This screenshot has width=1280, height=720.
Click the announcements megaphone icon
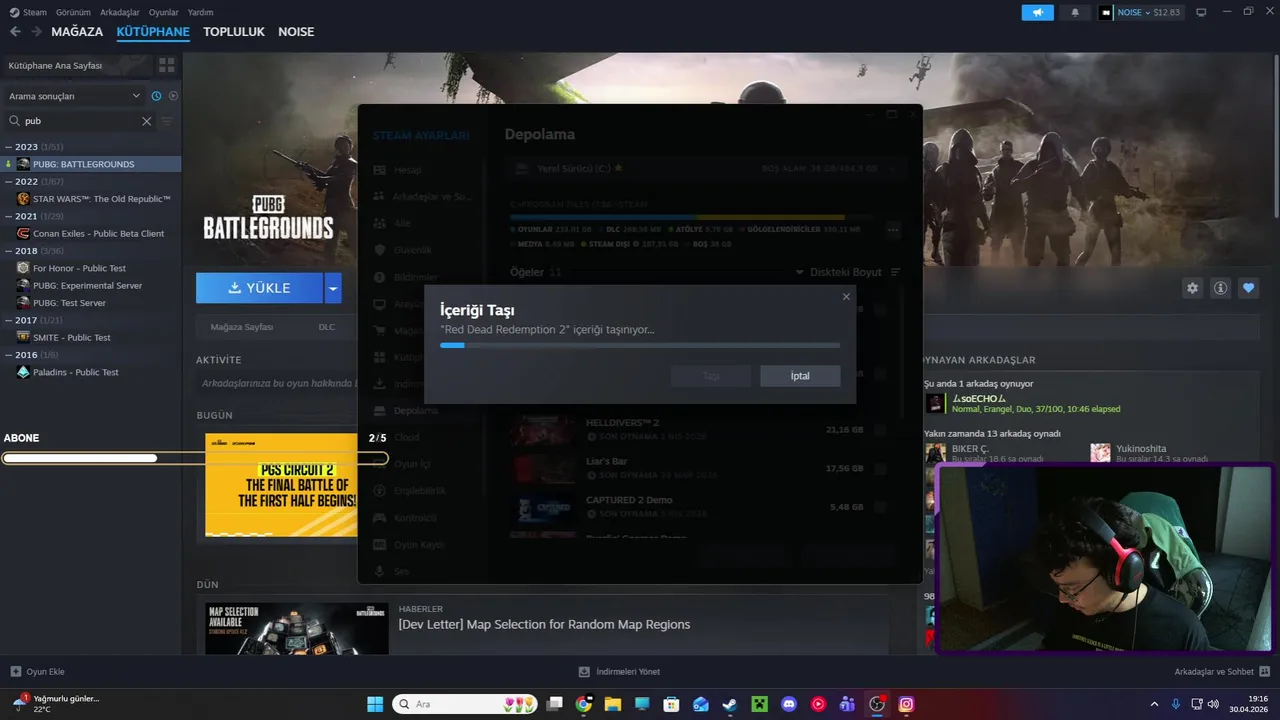coord(1037,12)
